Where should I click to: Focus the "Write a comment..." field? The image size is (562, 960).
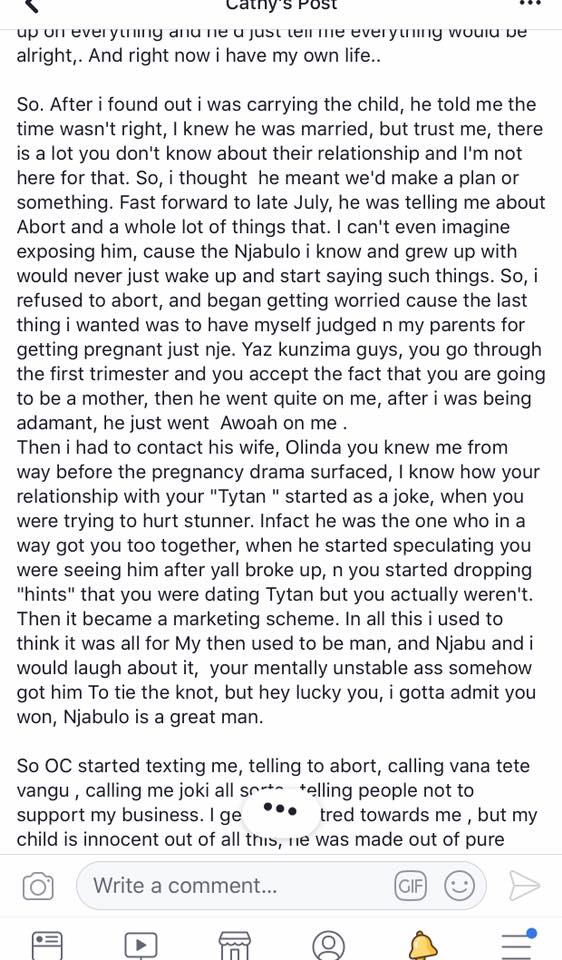coord(281,885)
